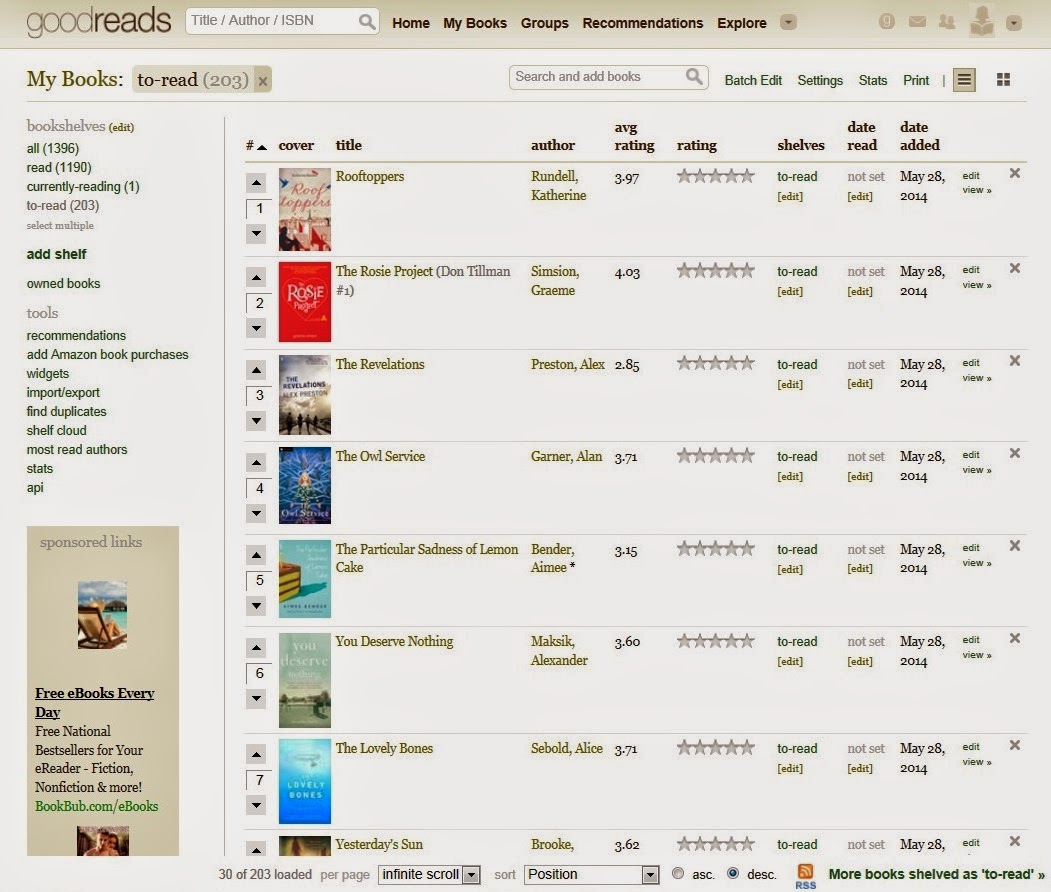1051x892 pixels.
Task: Open the Explore menu dropdown arrow
Action: pos(788,23)
